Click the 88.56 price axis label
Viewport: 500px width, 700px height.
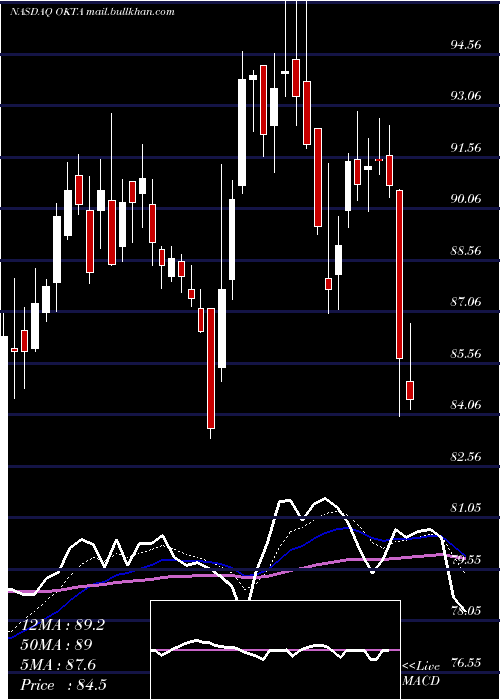tap(466, 250)
